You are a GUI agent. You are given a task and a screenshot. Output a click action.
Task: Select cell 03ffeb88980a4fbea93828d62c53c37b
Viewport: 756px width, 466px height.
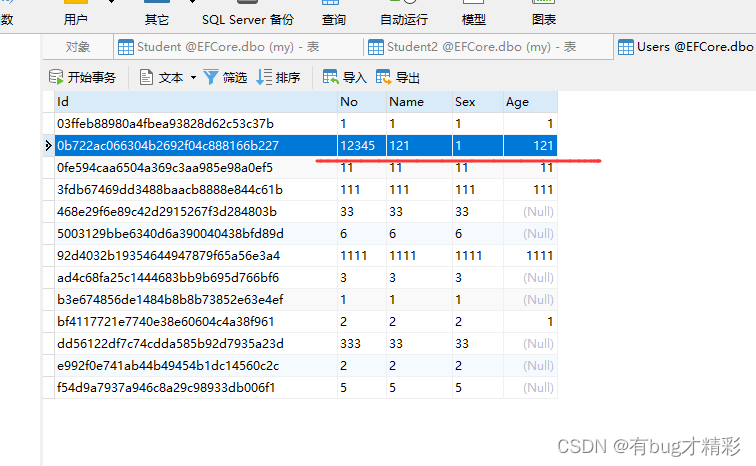coord(196,124)
